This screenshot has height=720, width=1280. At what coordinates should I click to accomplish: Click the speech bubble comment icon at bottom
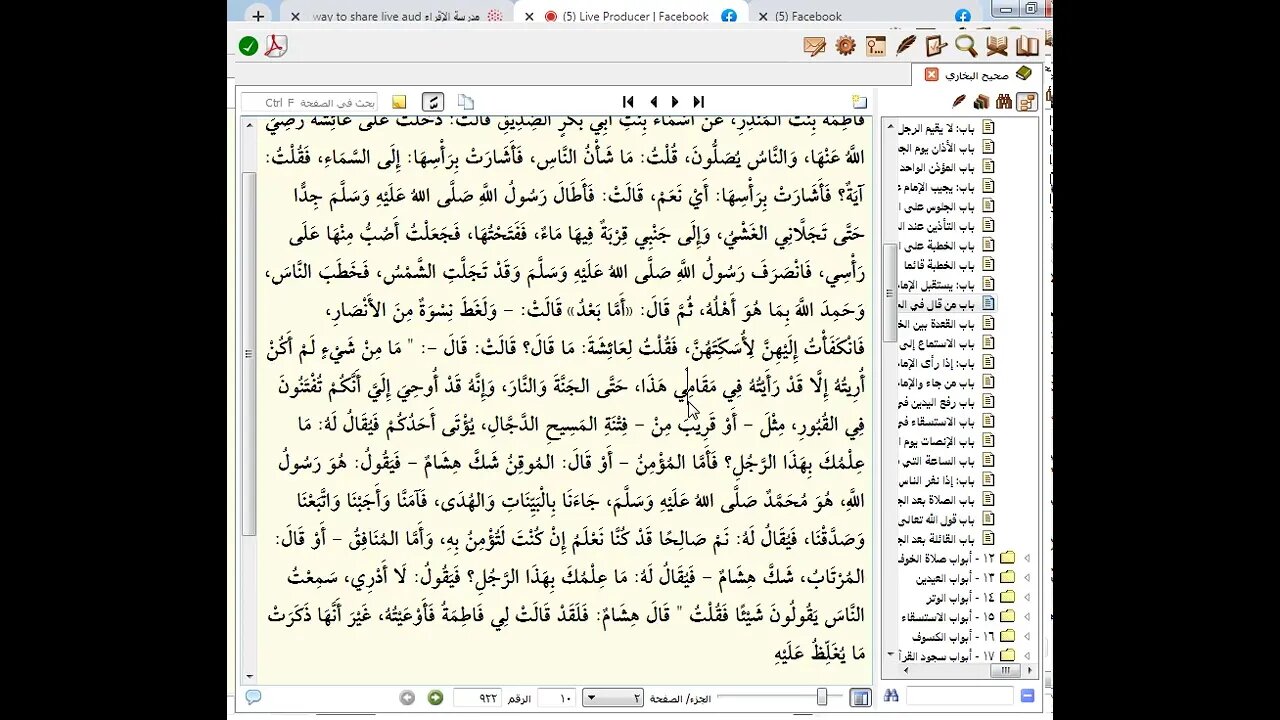tap(253, 697)
